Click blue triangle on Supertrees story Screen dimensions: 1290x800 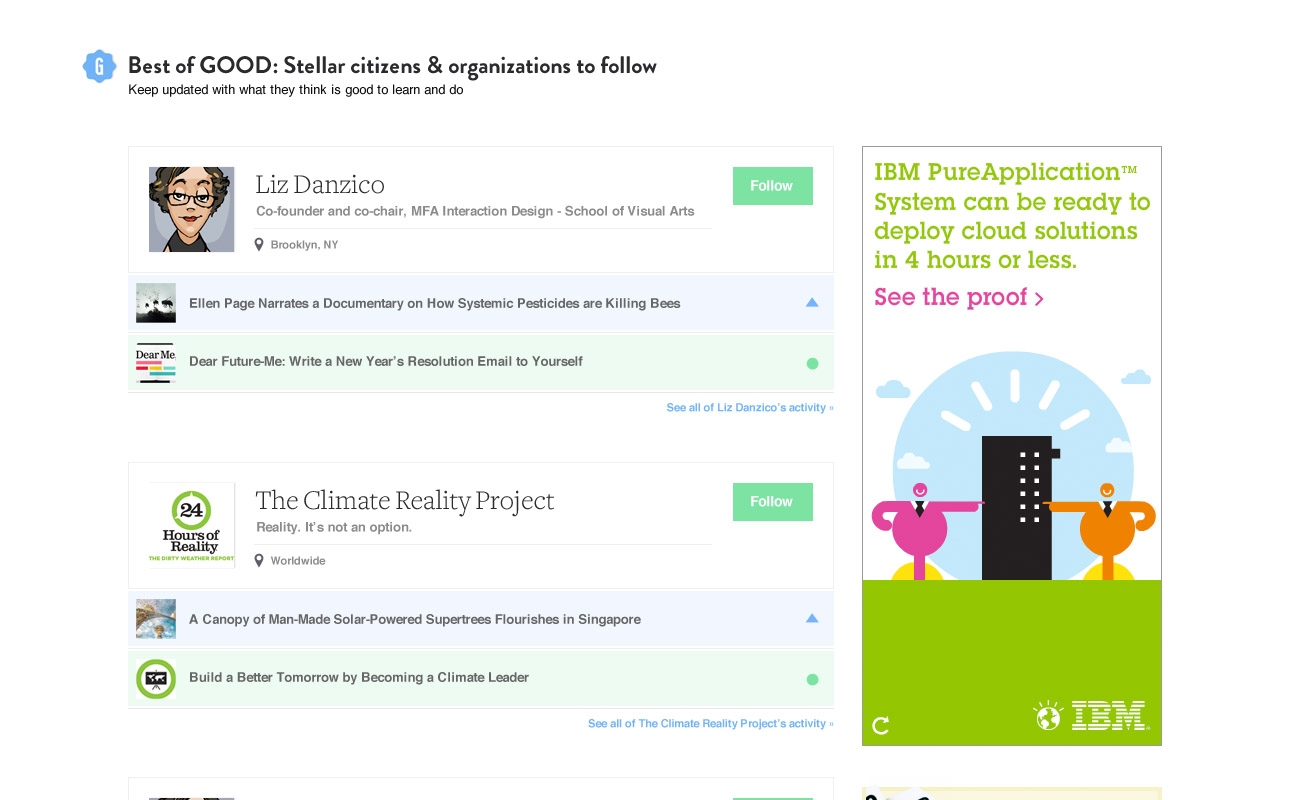[x=812, y=618]
